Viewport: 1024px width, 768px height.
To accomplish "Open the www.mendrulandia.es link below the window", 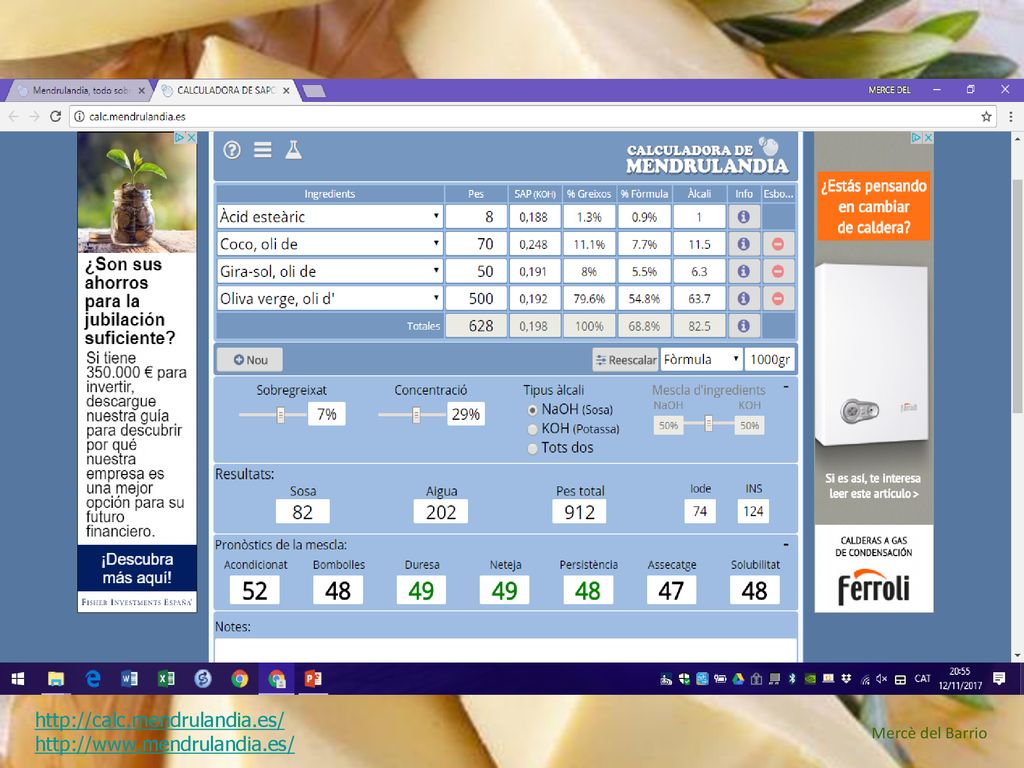I will click(x=165, y=744).
